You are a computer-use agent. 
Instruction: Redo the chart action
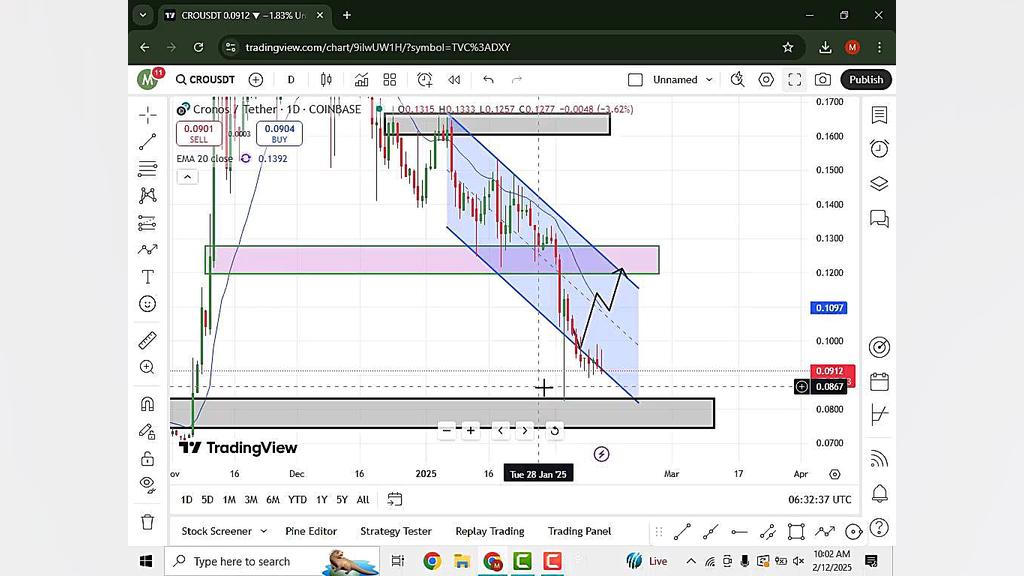click(x=517, y=80)
